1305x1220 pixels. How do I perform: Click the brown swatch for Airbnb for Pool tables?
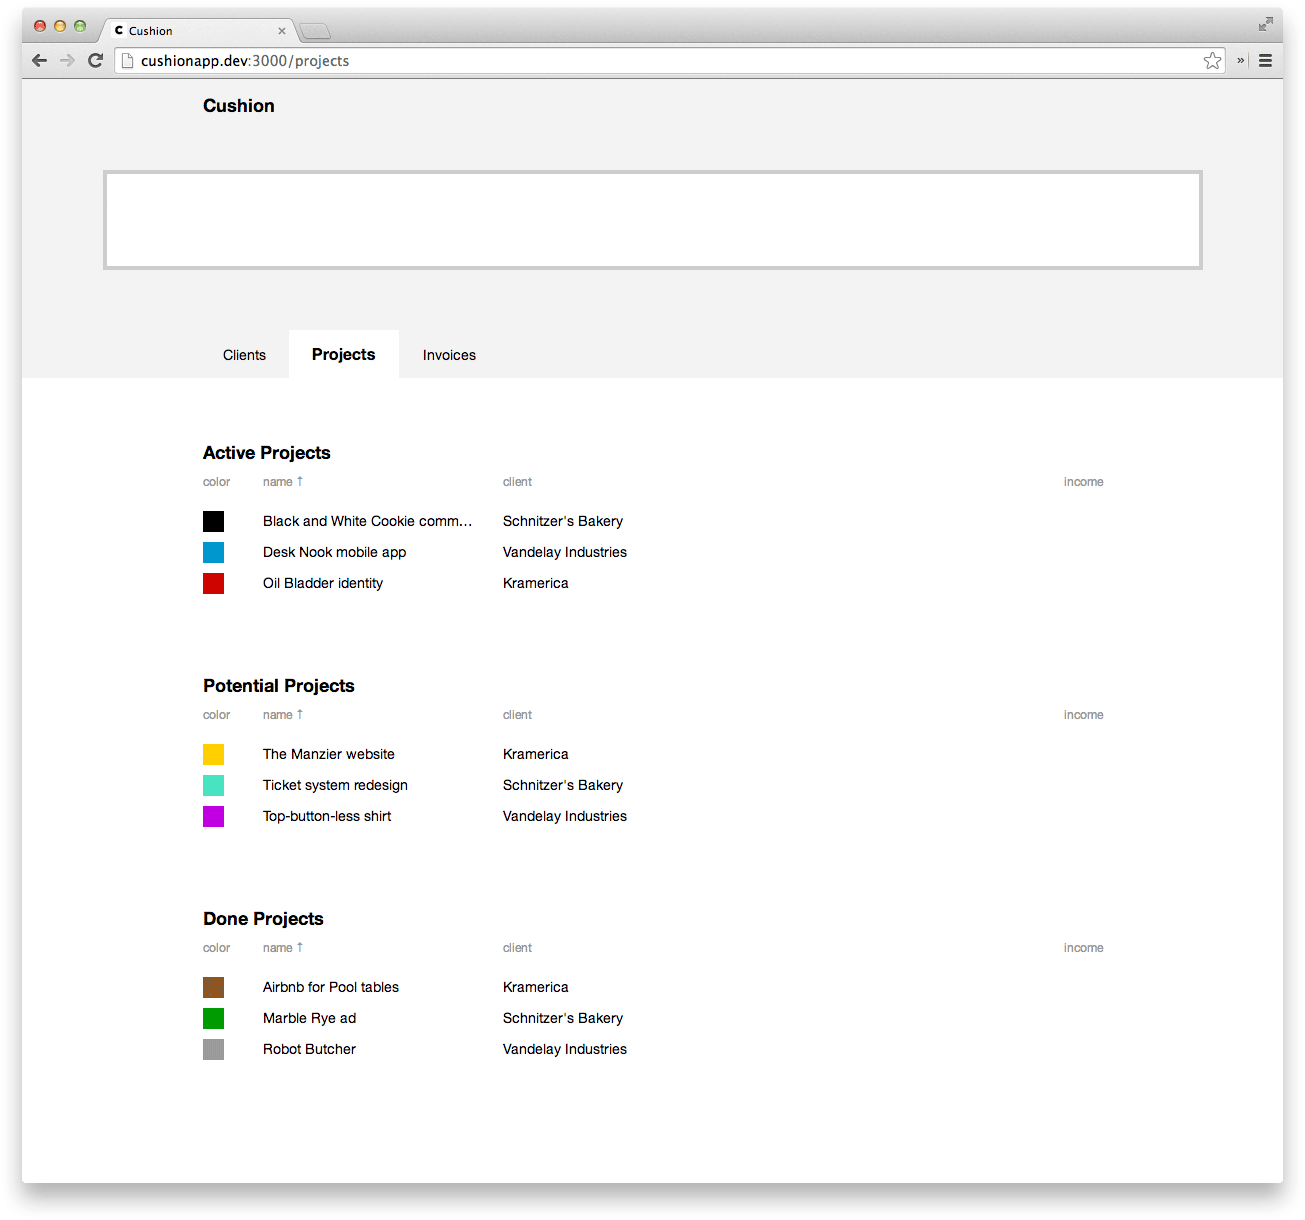pos(214,987)
